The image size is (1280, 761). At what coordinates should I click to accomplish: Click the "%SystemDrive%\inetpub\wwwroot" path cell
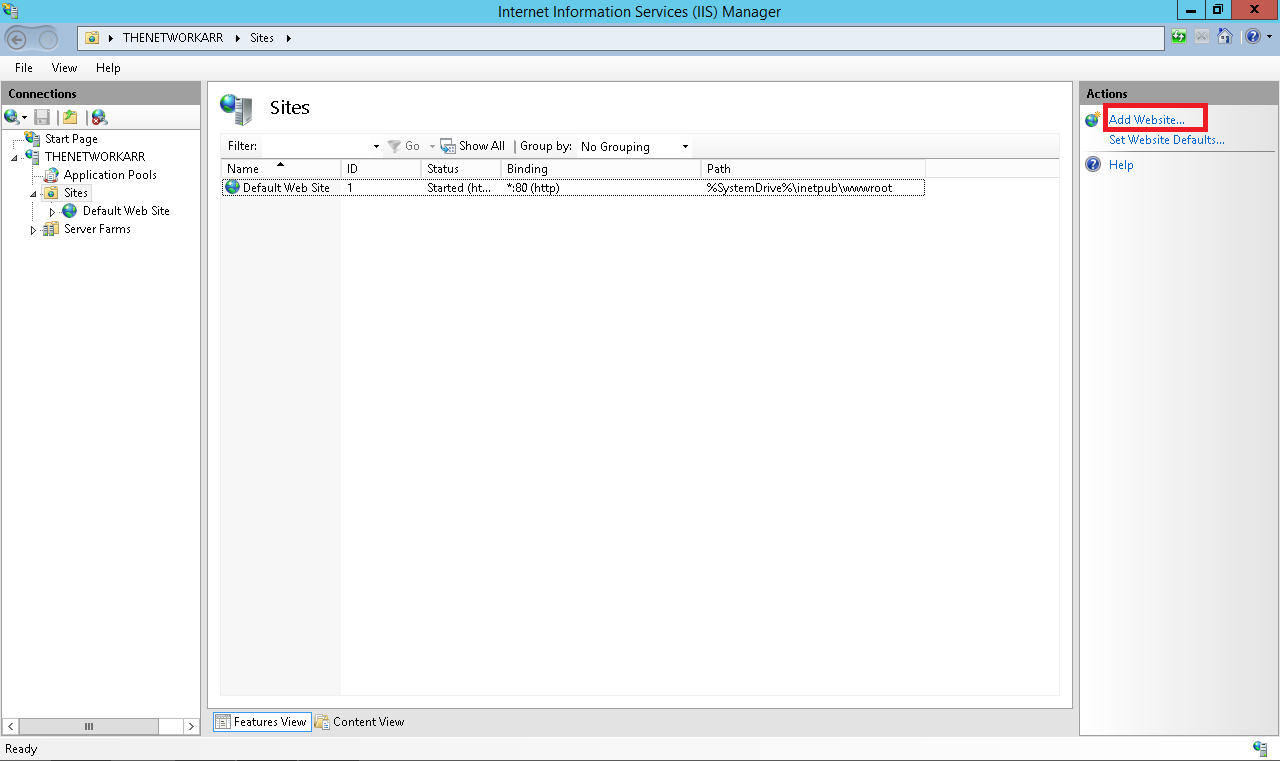(799, 188)
